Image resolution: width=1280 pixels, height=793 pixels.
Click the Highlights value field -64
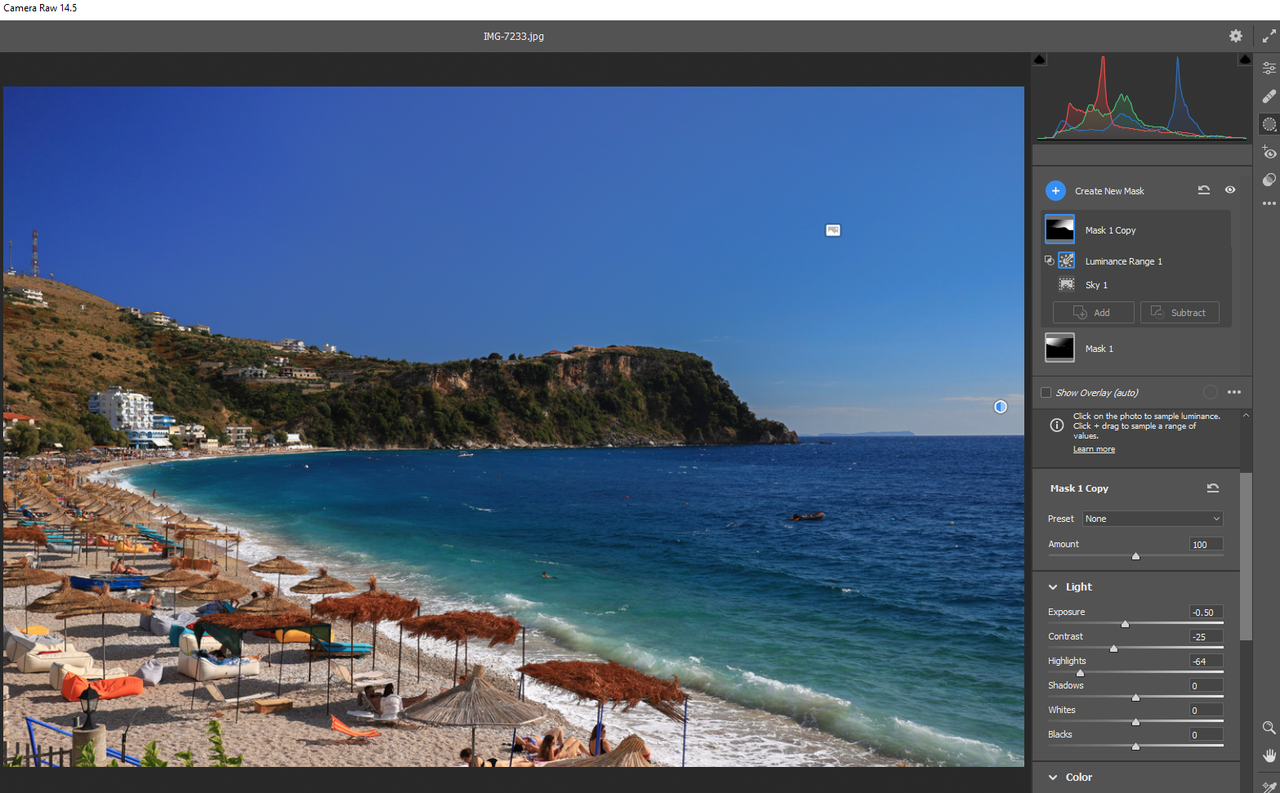coord(1206,661)
